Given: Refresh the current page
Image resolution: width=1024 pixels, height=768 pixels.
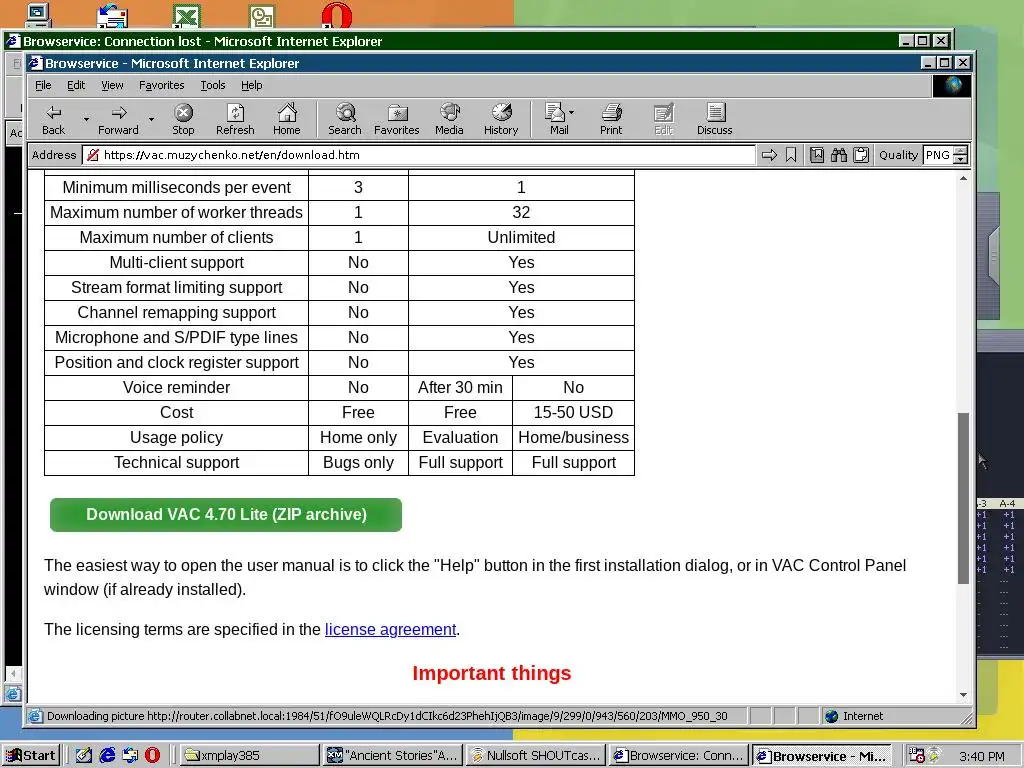Looking at the screenshot, I should 235,120.
